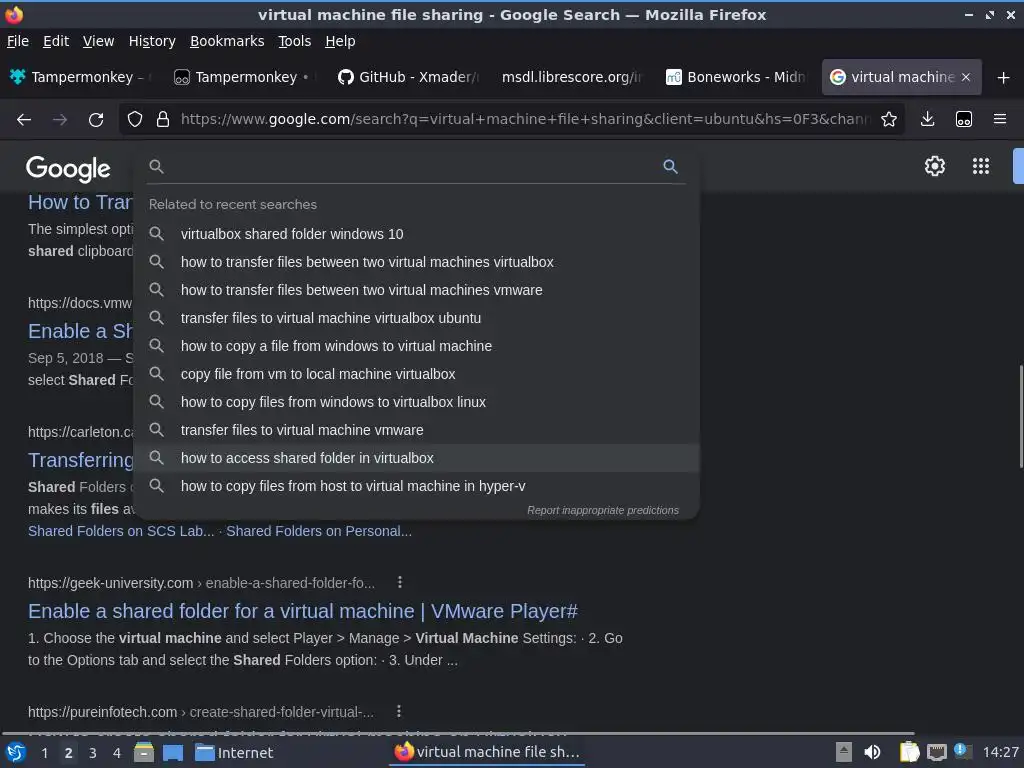
Task: Switch to workspace 4 in taskbar
Action: tap(117, 753)
